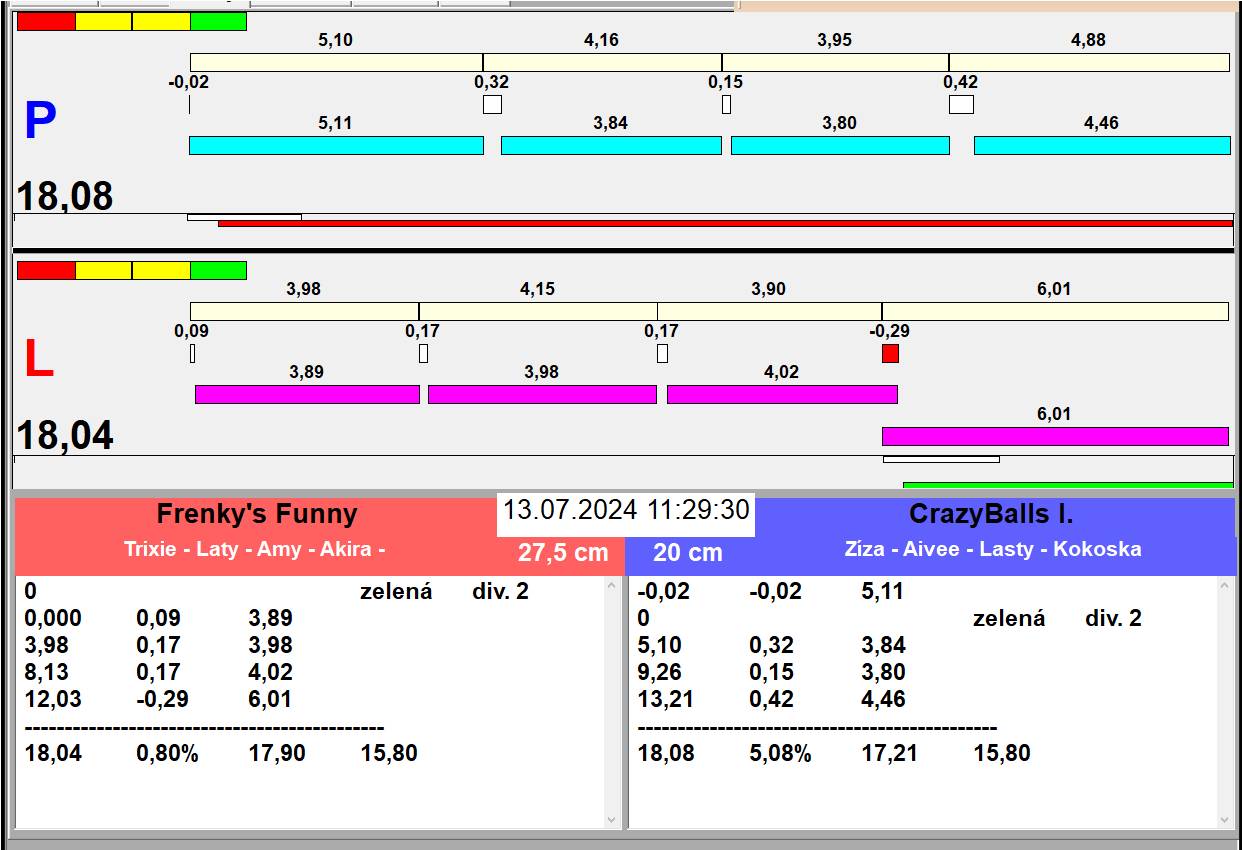The height and width of the screenshot is (850, 1242).
Task: Click the down arrow in Frenky's Funny results scrollbar
Action: (612, 820)
